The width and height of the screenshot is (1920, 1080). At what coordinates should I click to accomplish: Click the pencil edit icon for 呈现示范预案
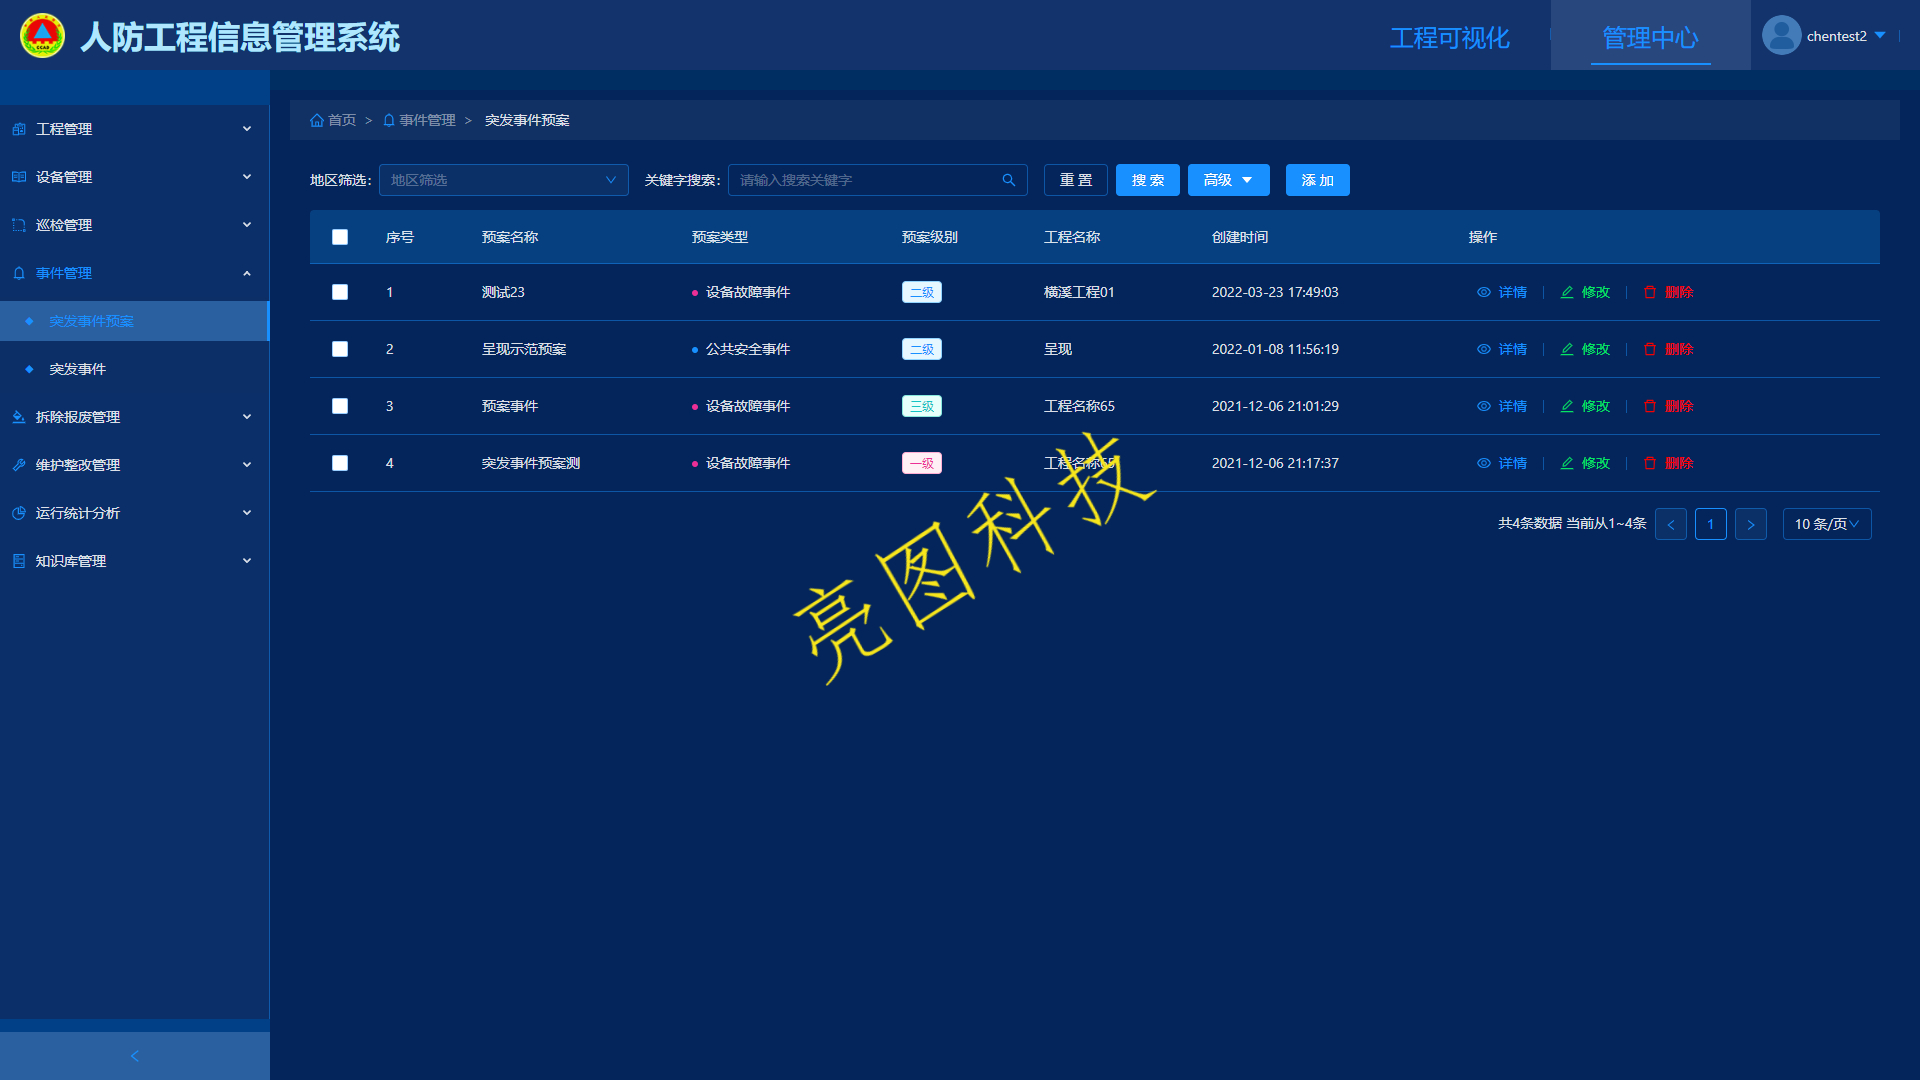(x=1567, y=349)
